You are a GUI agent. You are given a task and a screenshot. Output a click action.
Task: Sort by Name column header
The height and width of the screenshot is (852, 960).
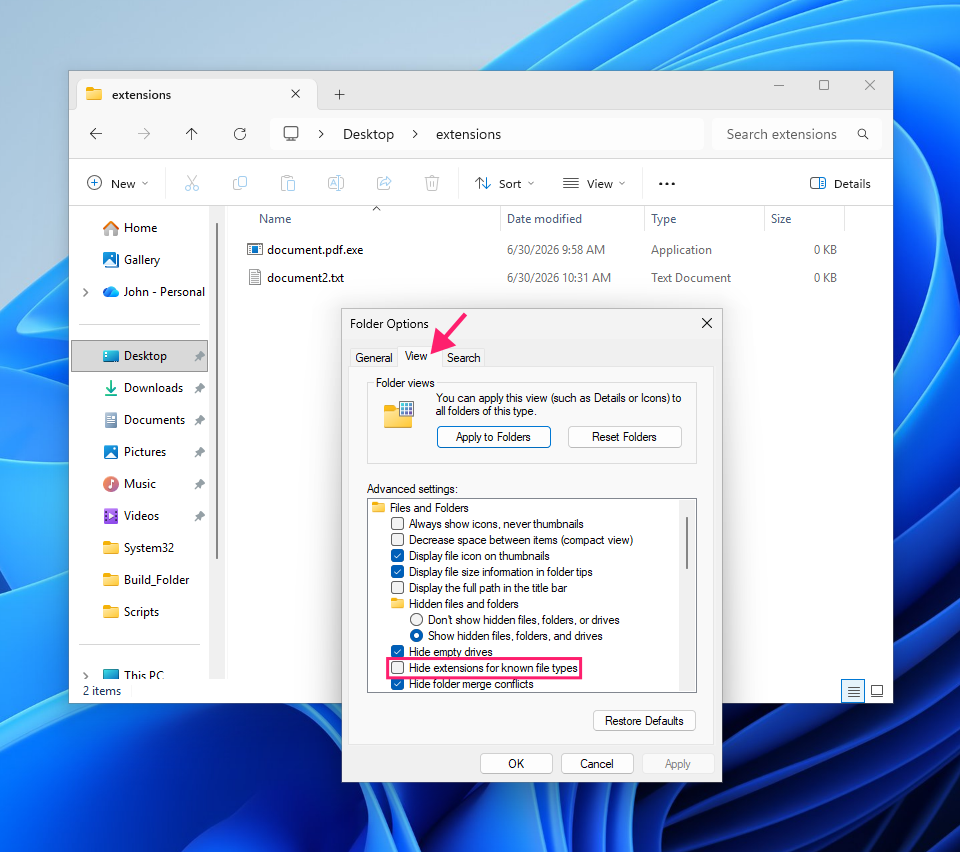(275, 219)
